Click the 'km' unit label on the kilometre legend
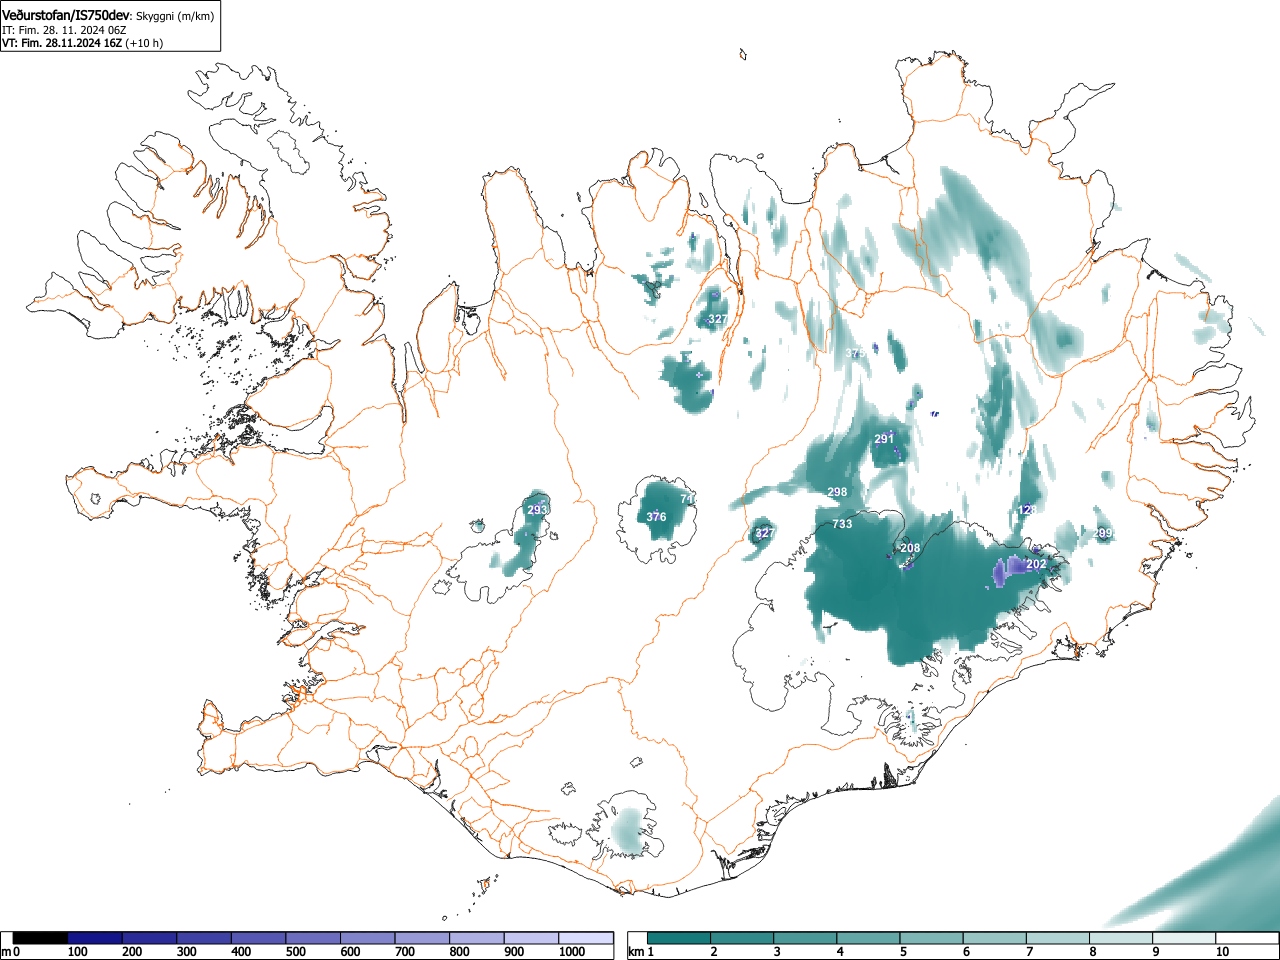 pyautogui.click(x=636, y=951)
